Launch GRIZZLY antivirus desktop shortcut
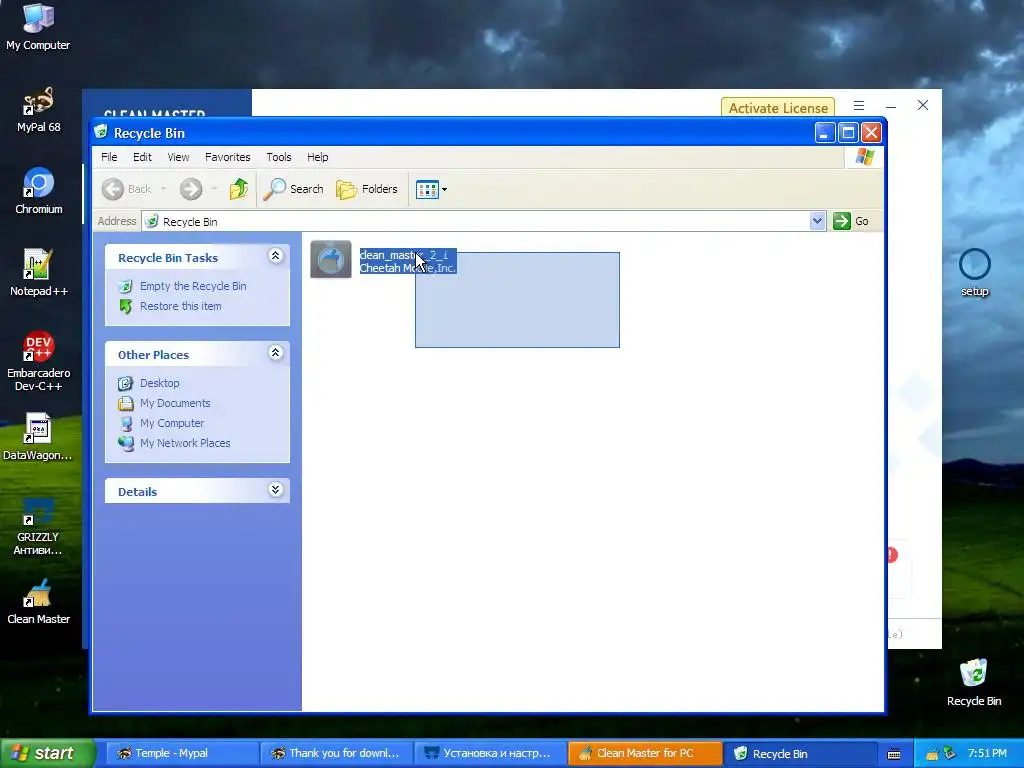The height and width of the screenshot is (768, 1024). coord(38,526)
